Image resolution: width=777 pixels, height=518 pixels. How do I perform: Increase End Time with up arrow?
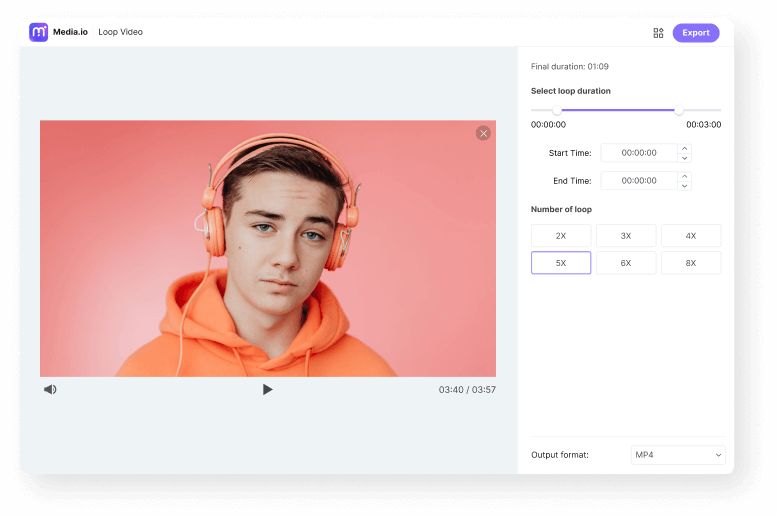[x=684, y=177]
